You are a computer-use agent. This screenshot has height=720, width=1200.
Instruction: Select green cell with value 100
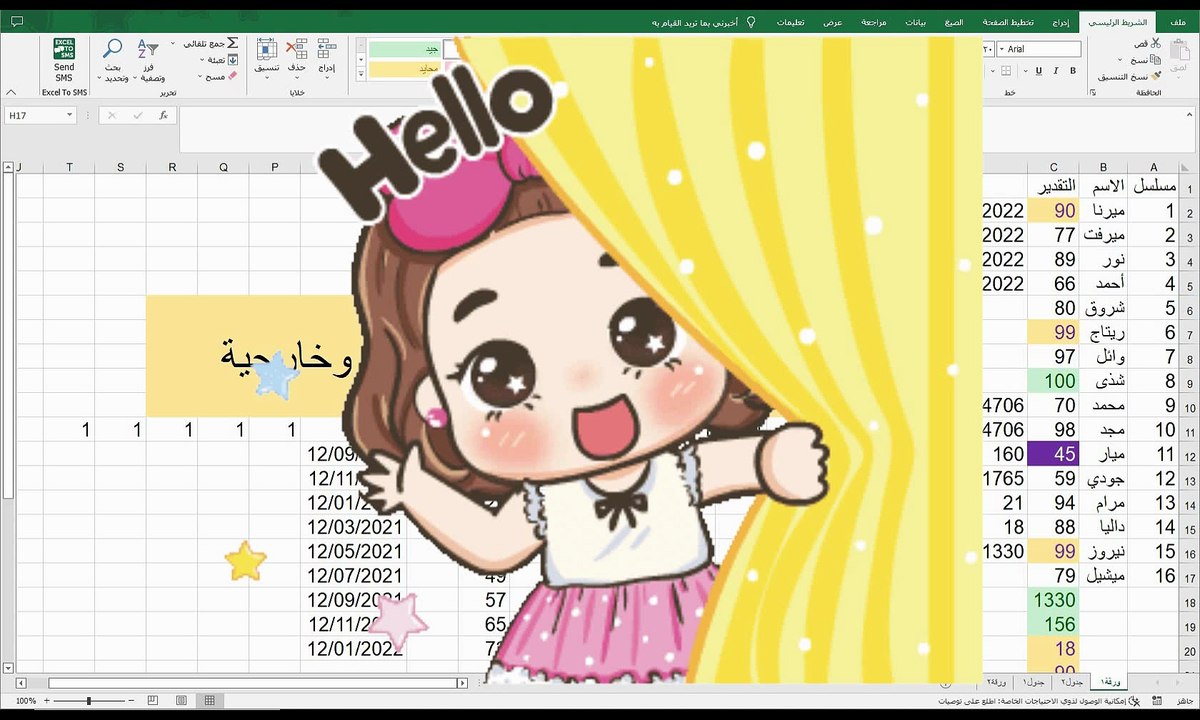tap(1053, 381)
